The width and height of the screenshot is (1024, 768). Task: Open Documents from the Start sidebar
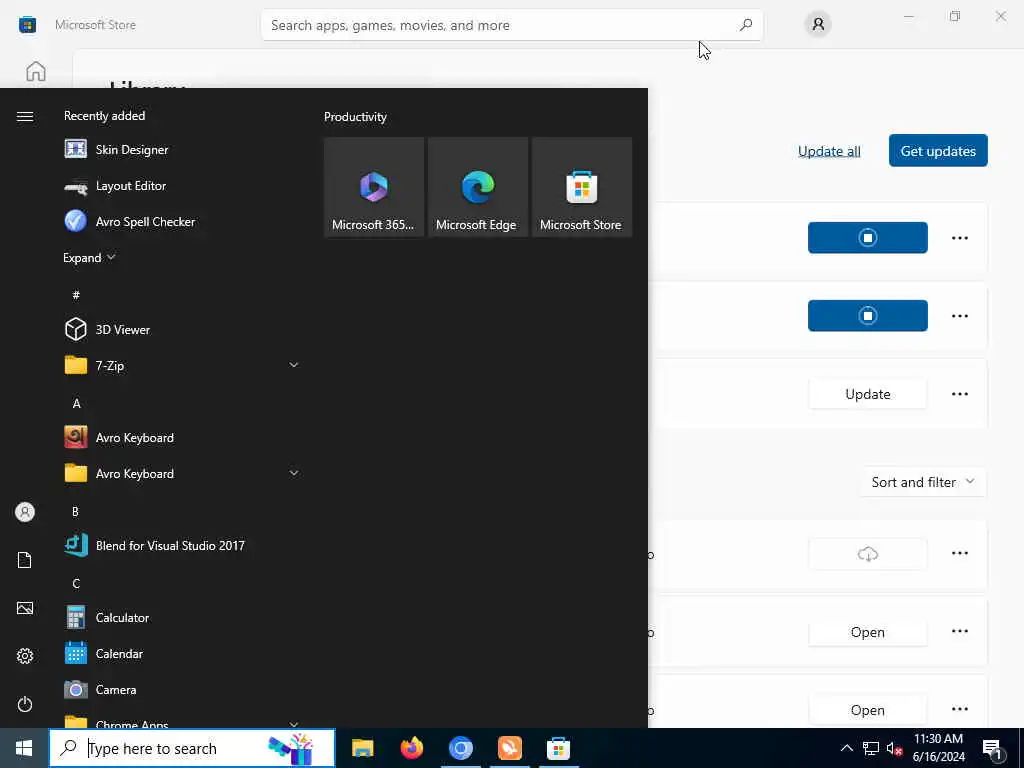click(25, 560)
